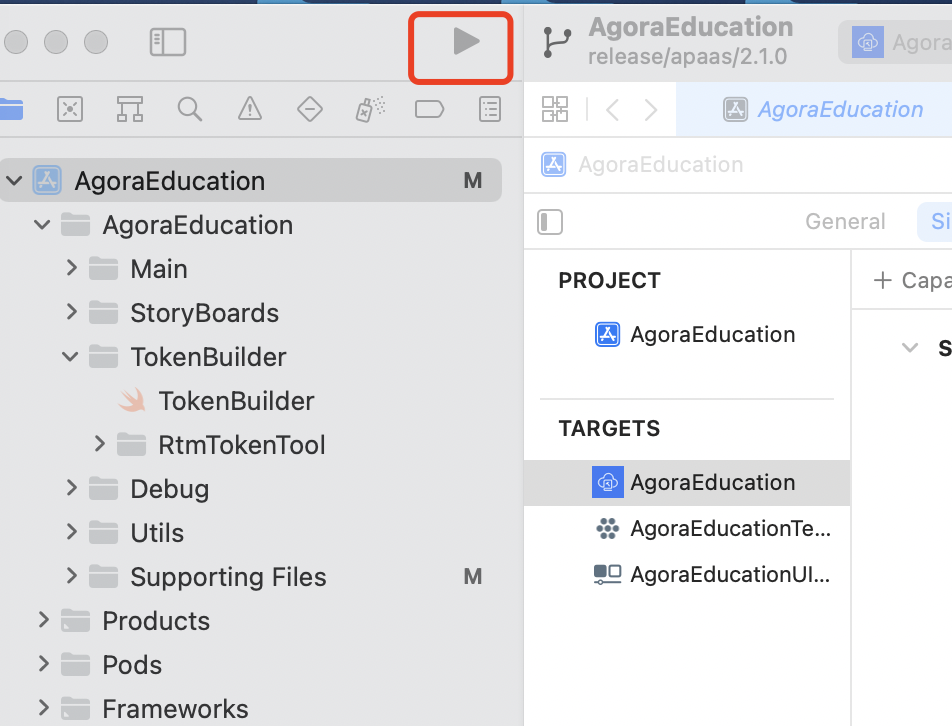
Task: Click the blue project icon under PROJECT
Action: pyautogui.click(x=608, y=334)
